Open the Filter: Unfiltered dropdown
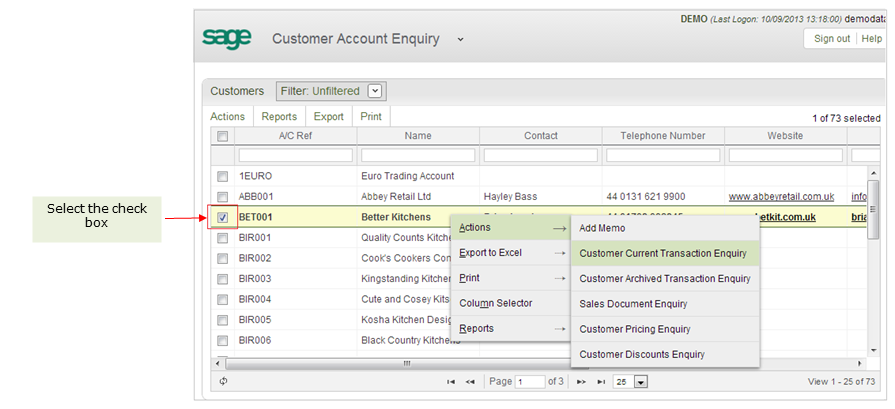 (x=374, y=91)
